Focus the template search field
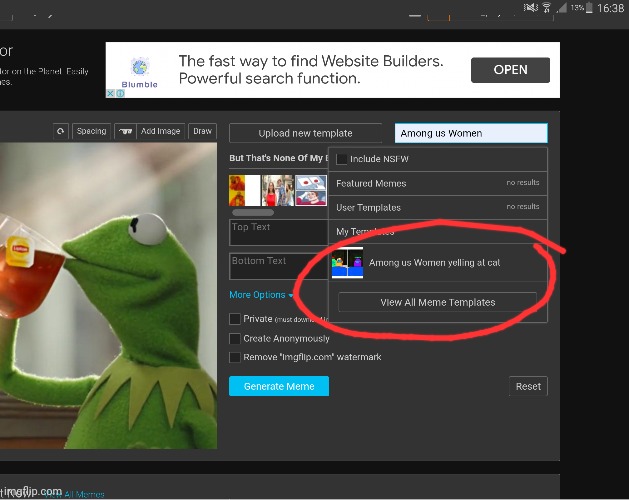 tap(471, 133)
